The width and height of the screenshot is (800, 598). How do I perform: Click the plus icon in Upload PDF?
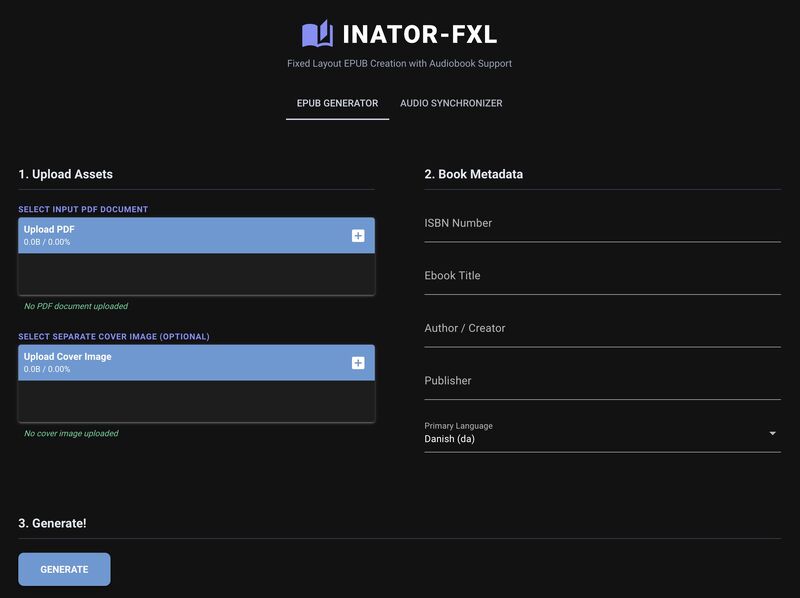(x=358, y=236)
